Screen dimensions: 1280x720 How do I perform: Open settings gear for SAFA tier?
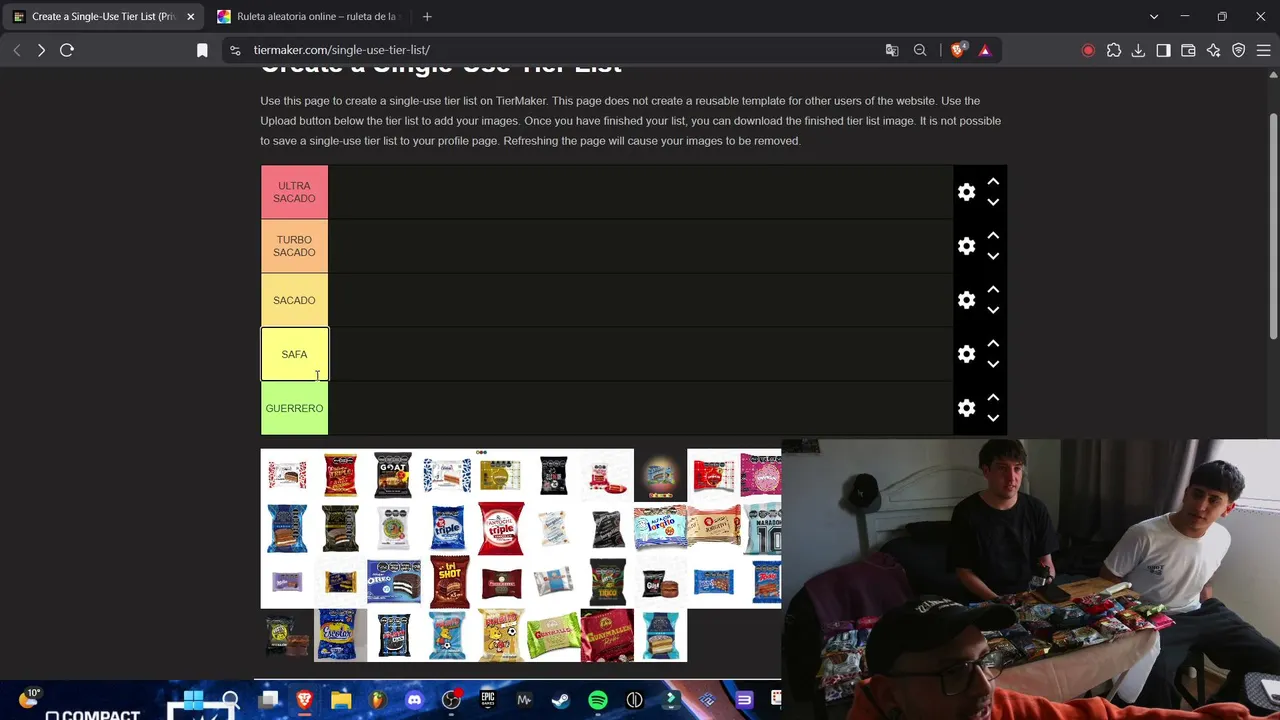coord(966,354)
